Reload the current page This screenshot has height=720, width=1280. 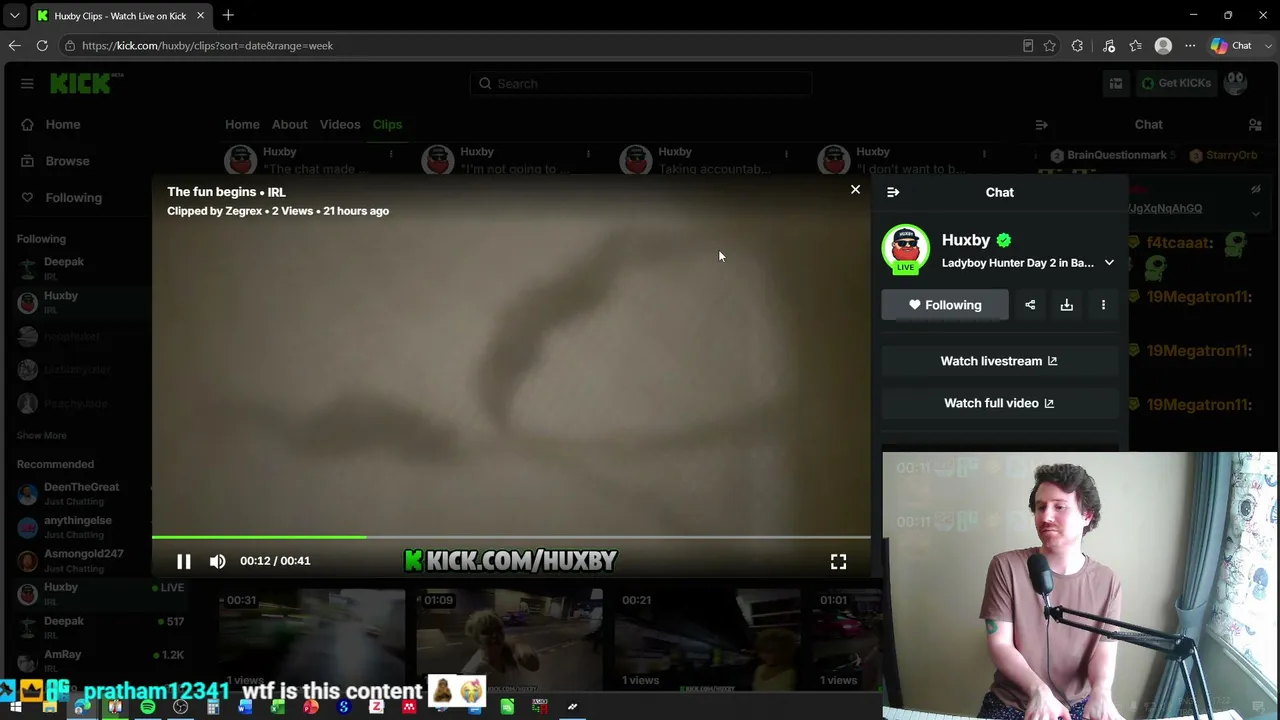coord(42,46)
